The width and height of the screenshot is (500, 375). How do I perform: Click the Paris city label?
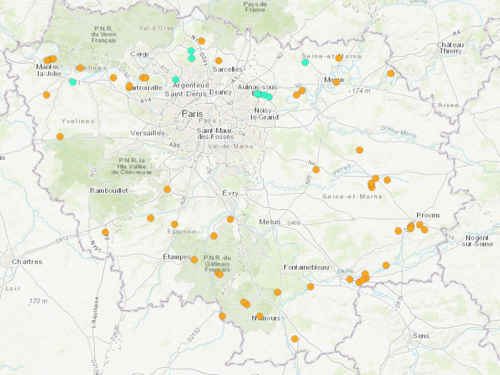pyautogui.click(x=192, y=114)
